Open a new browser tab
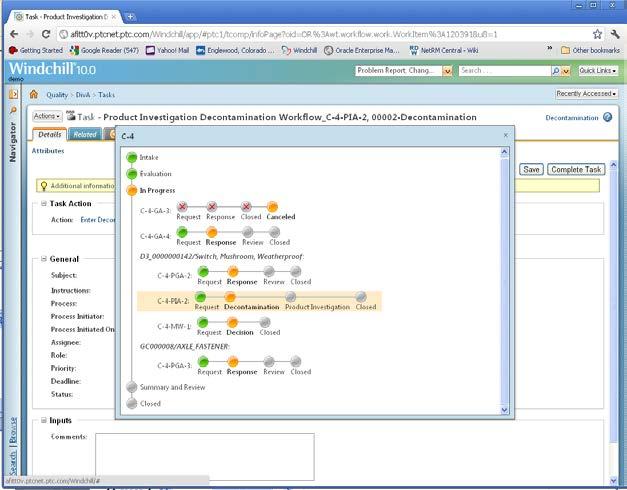This screenshot has height=490, width=627. pos(130,17)
